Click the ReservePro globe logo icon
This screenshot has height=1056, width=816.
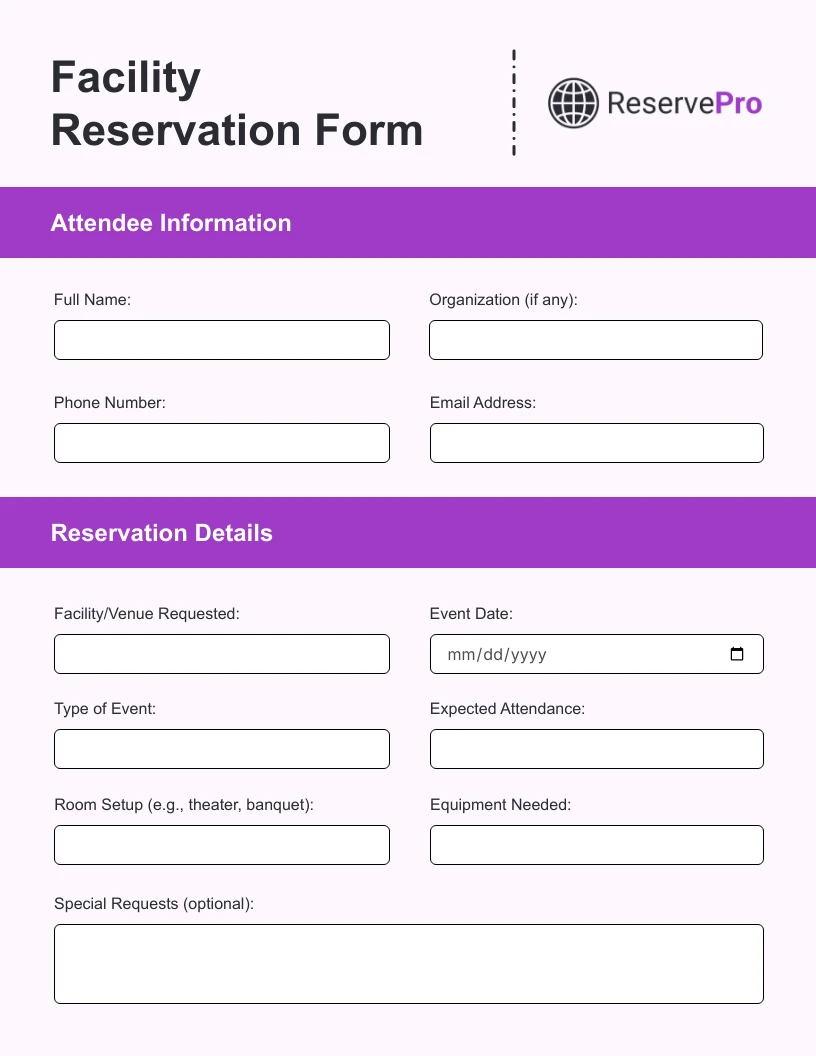(x=572, y=103)
